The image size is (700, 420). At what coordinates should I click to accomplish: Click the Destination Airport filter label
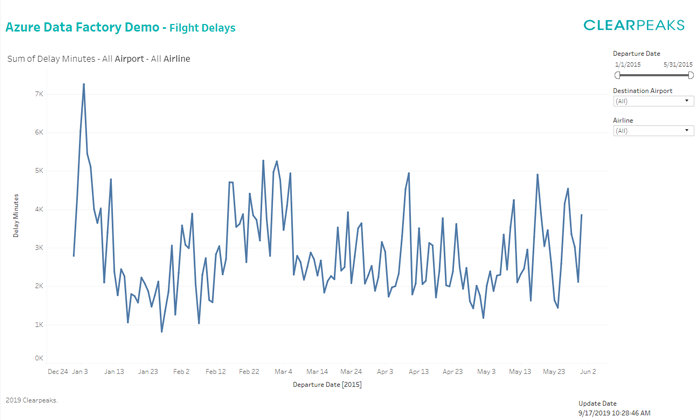click(642, 91)
